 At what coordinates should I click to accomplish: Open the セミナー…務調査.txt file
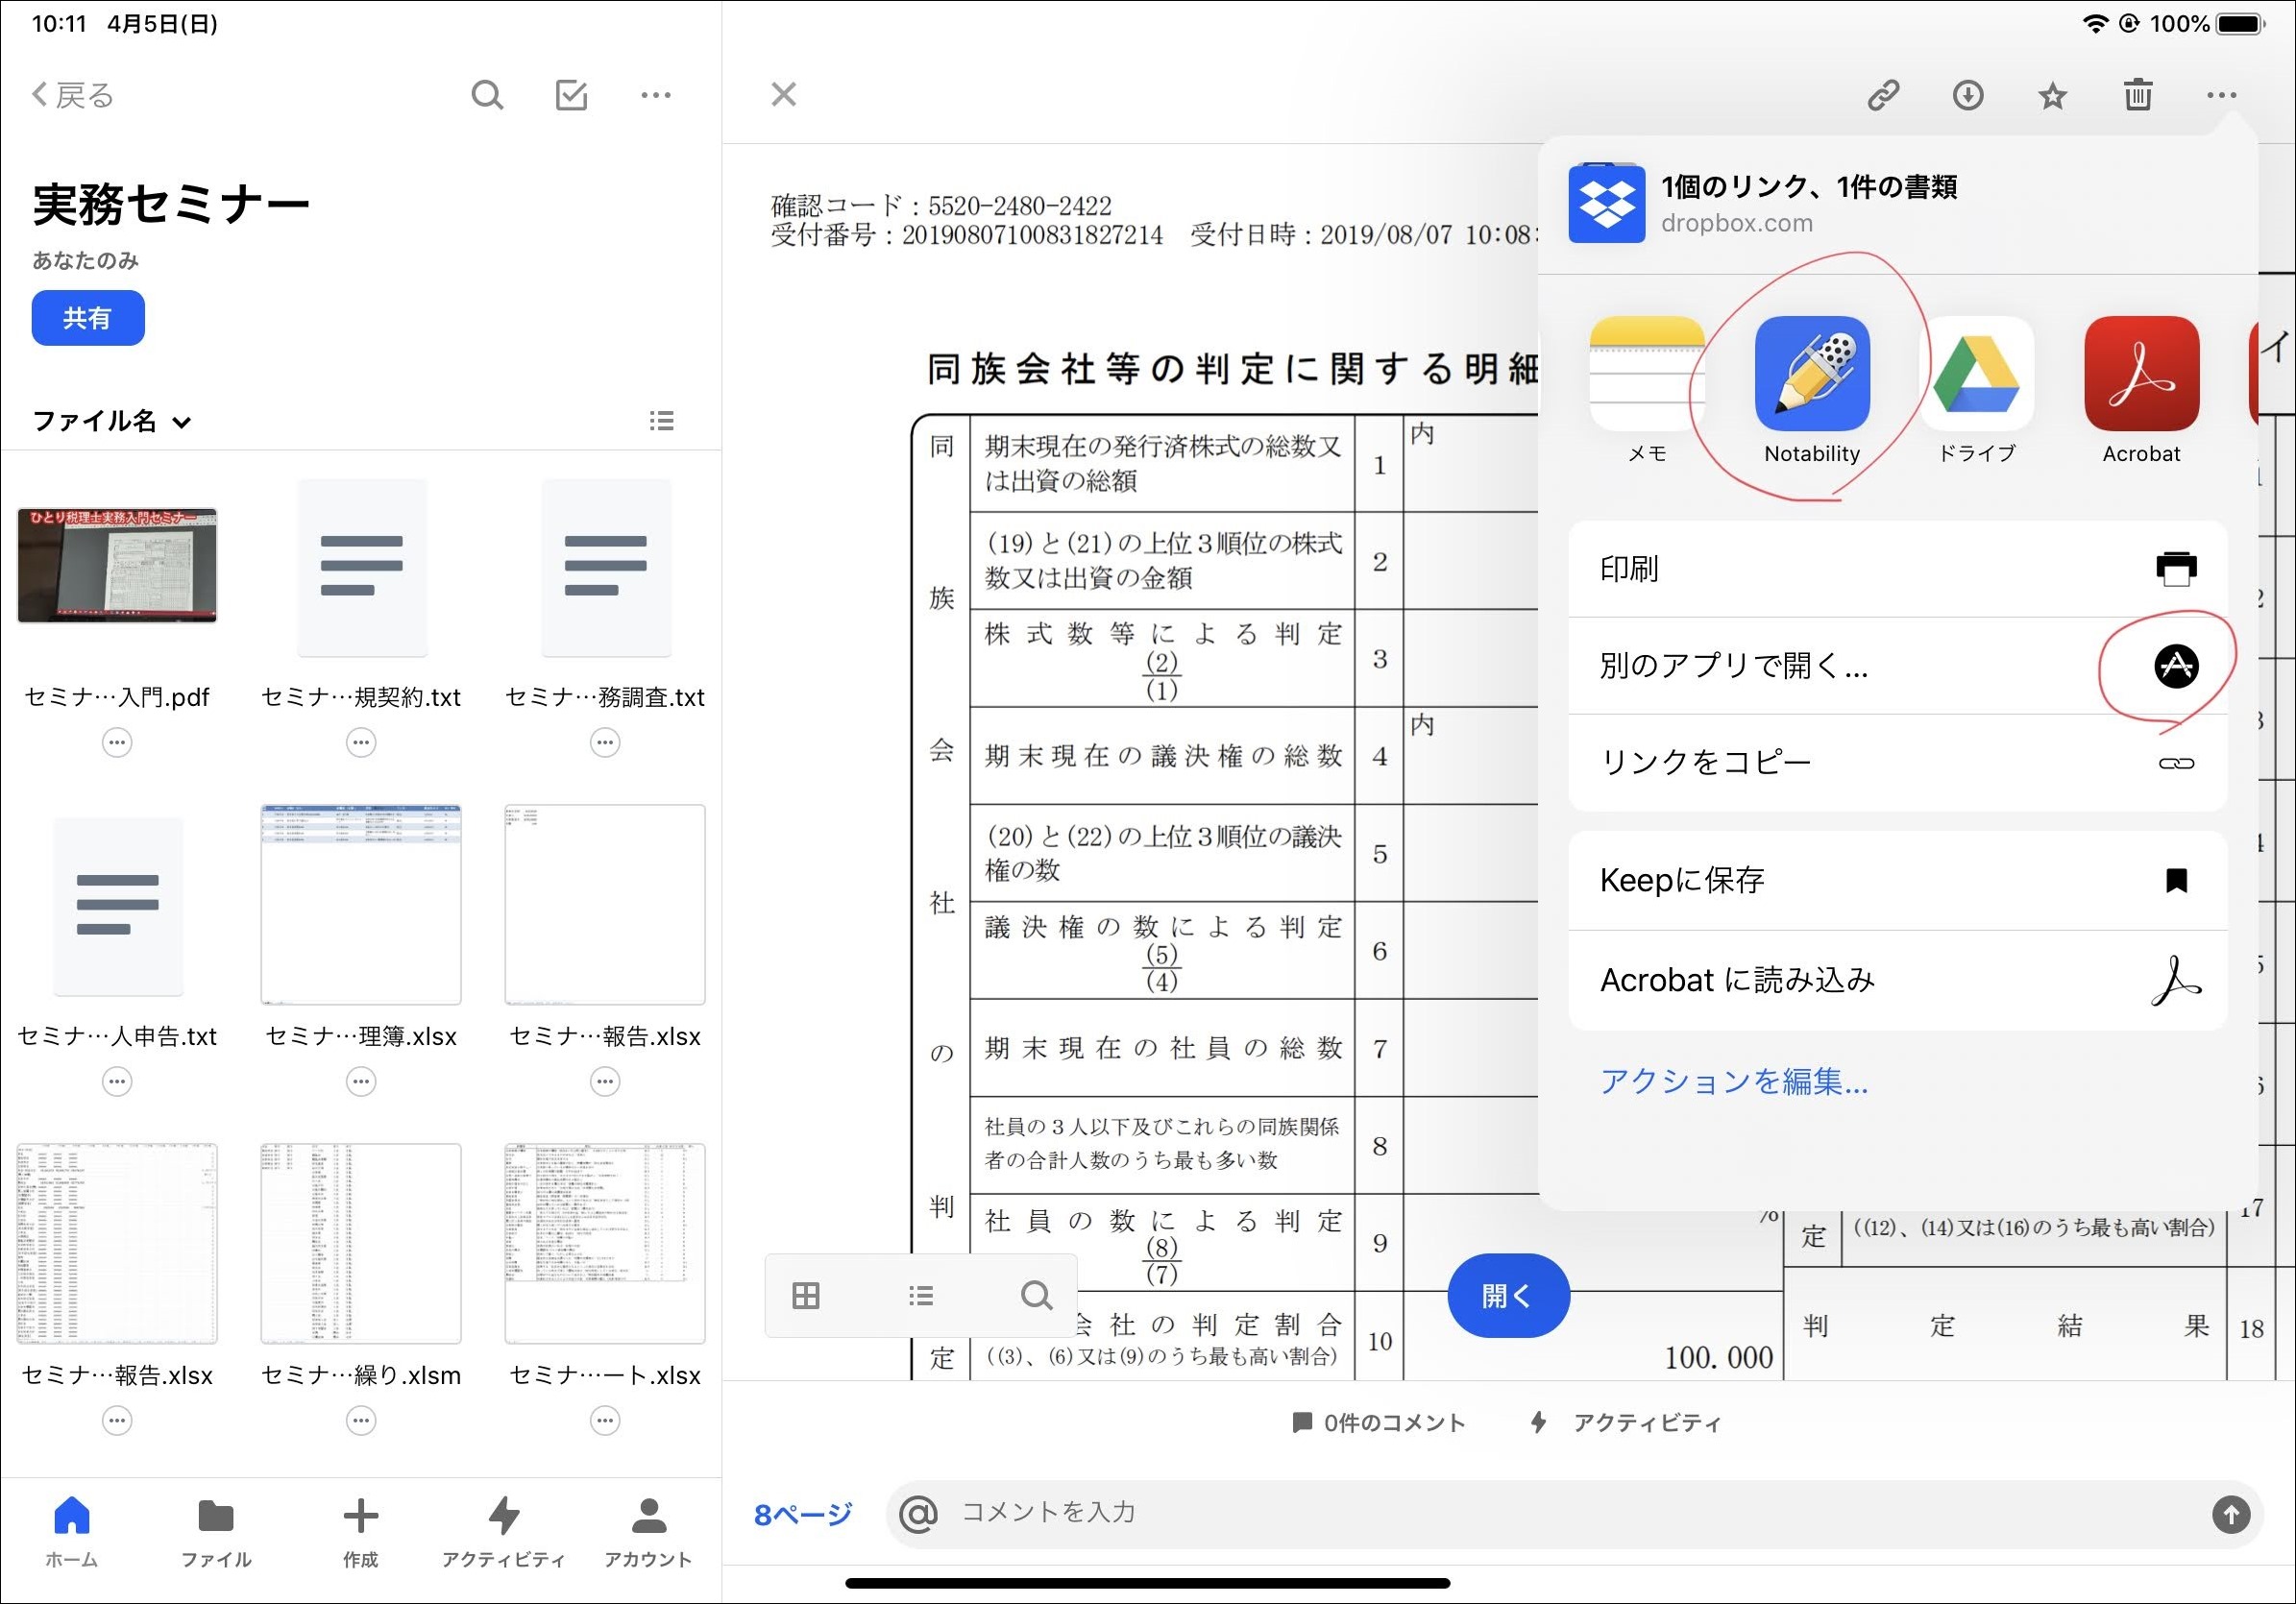[x=605, y=567]
